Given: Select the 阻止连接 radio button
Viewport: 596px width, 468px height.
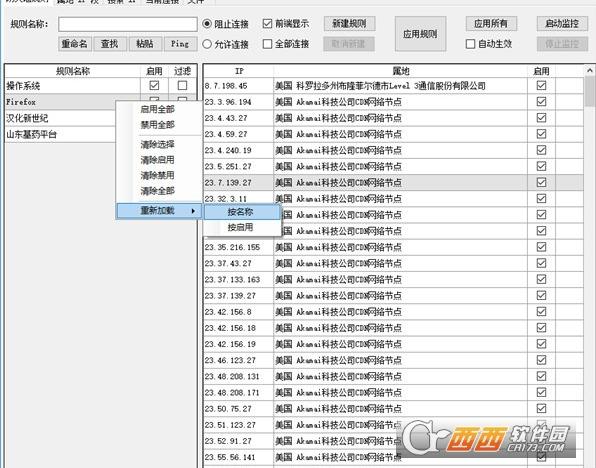Looking at the screenshot, I should tap(207, 24).
